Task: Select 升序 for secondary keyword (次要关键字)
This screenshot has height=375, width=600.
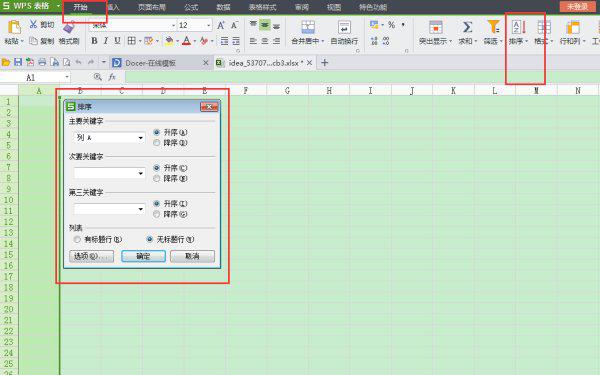Action: click(x=157, y=168)
